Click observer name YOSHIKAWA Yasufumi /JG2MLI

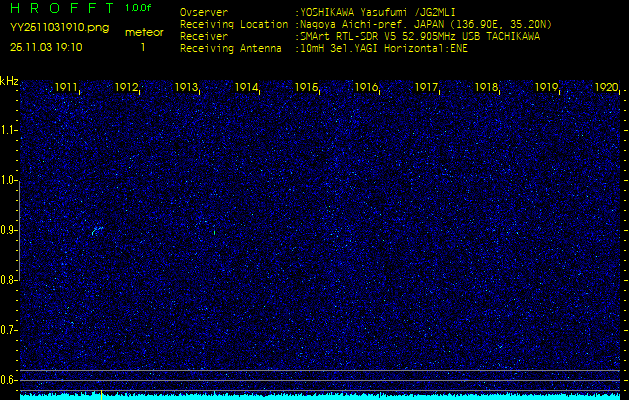pyautogui.click(x=377, y=12)
